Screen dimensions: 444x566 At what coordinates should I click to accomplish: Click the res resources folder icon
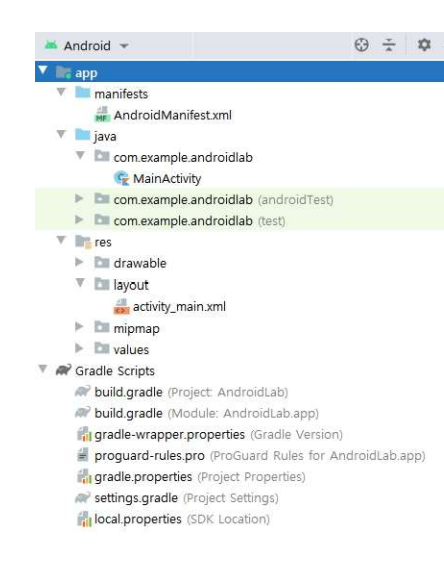coord(83,241)
